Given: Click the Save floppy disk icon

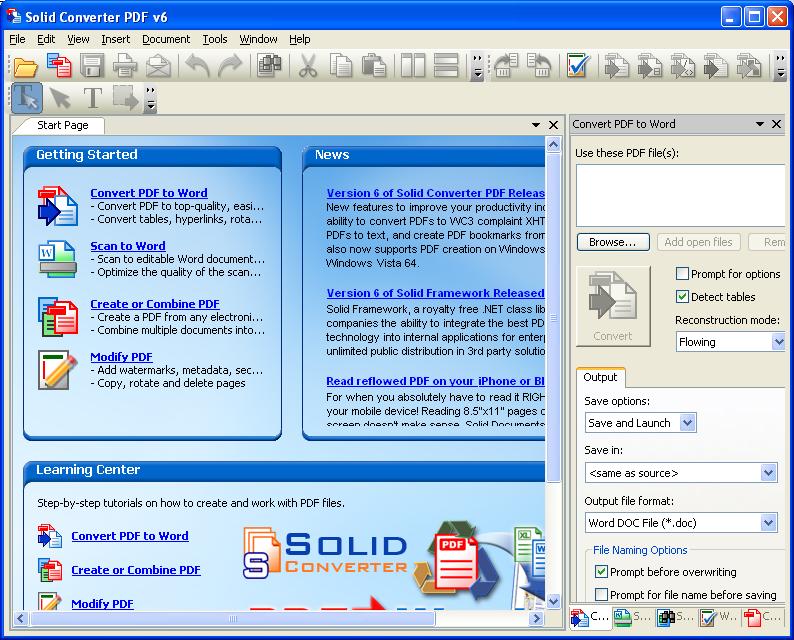Looking at the screenshot, I should [x=92, y=66].
